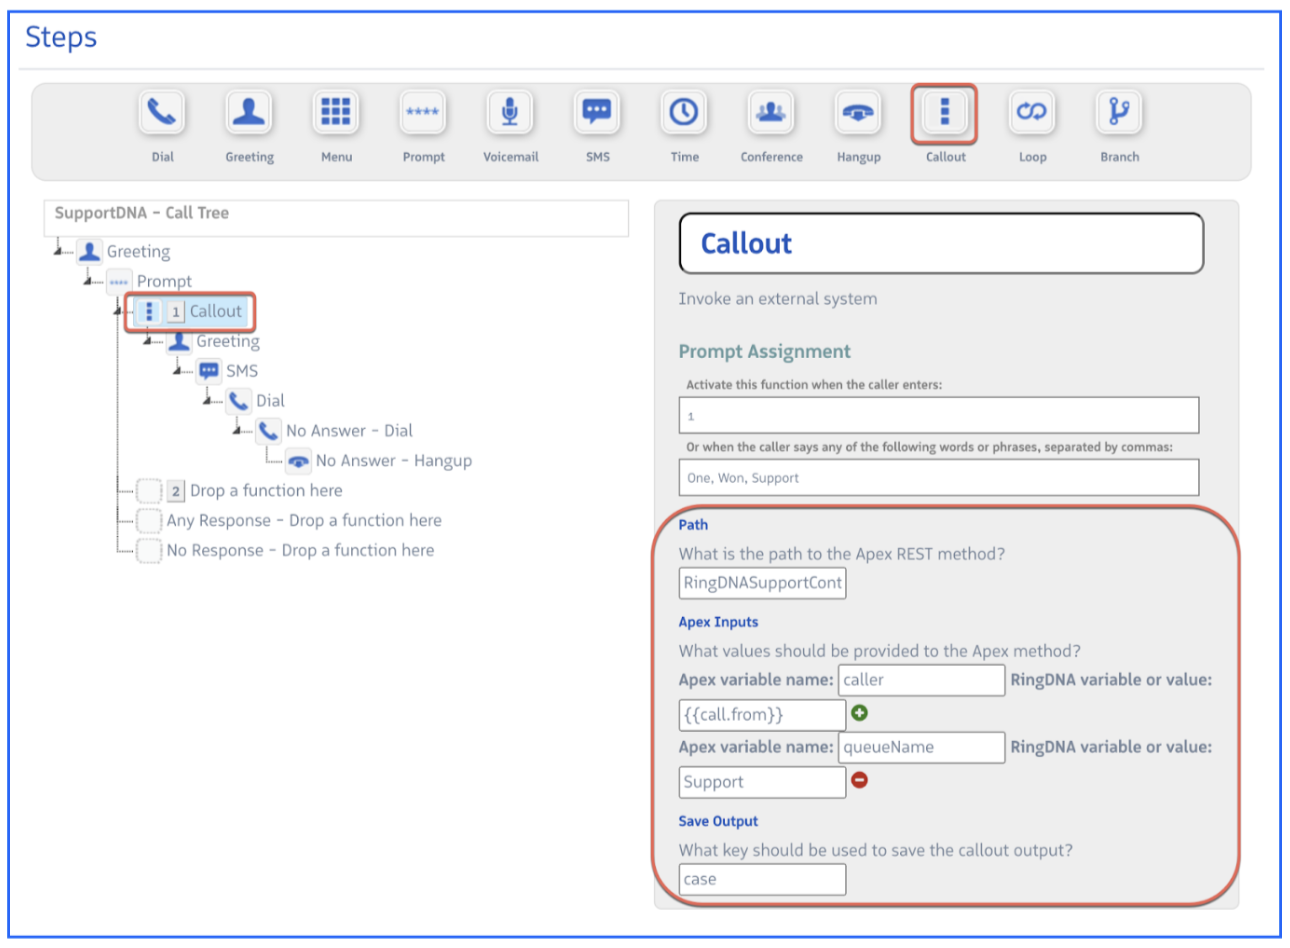Select the Loop step icon
Screen dimensions: 1290x948
[1032, 113]
